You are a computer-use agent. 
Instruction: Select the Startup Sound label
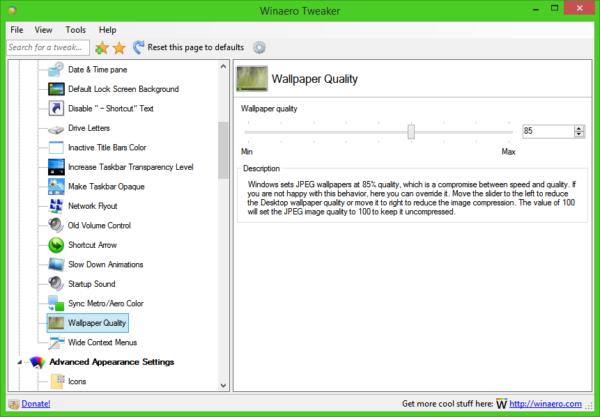(x=91, y=284)
